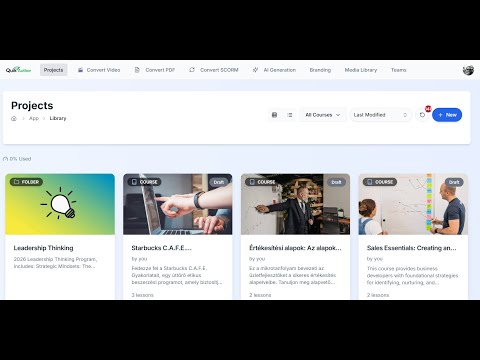Image resolution: width=480 pixels, height=360 pixels.
Task: Click '2 lessons' on the Értékesítési card
Action: click(260, 295)
